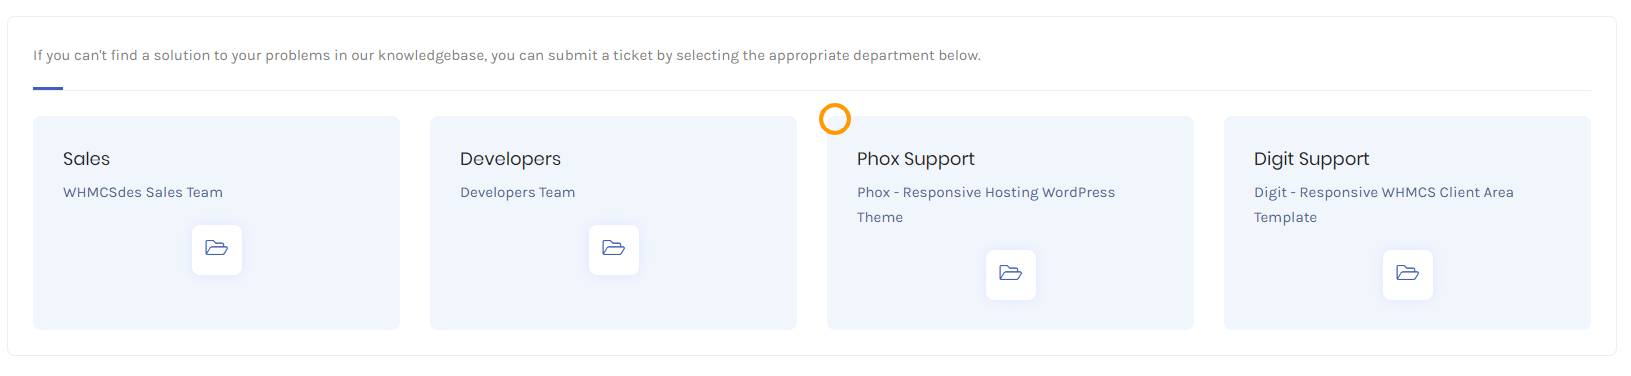Open the Phox Support folder icon
Image resolution: width=1631 pixels, height=376 pixels.
click(x=1011, y=274)
